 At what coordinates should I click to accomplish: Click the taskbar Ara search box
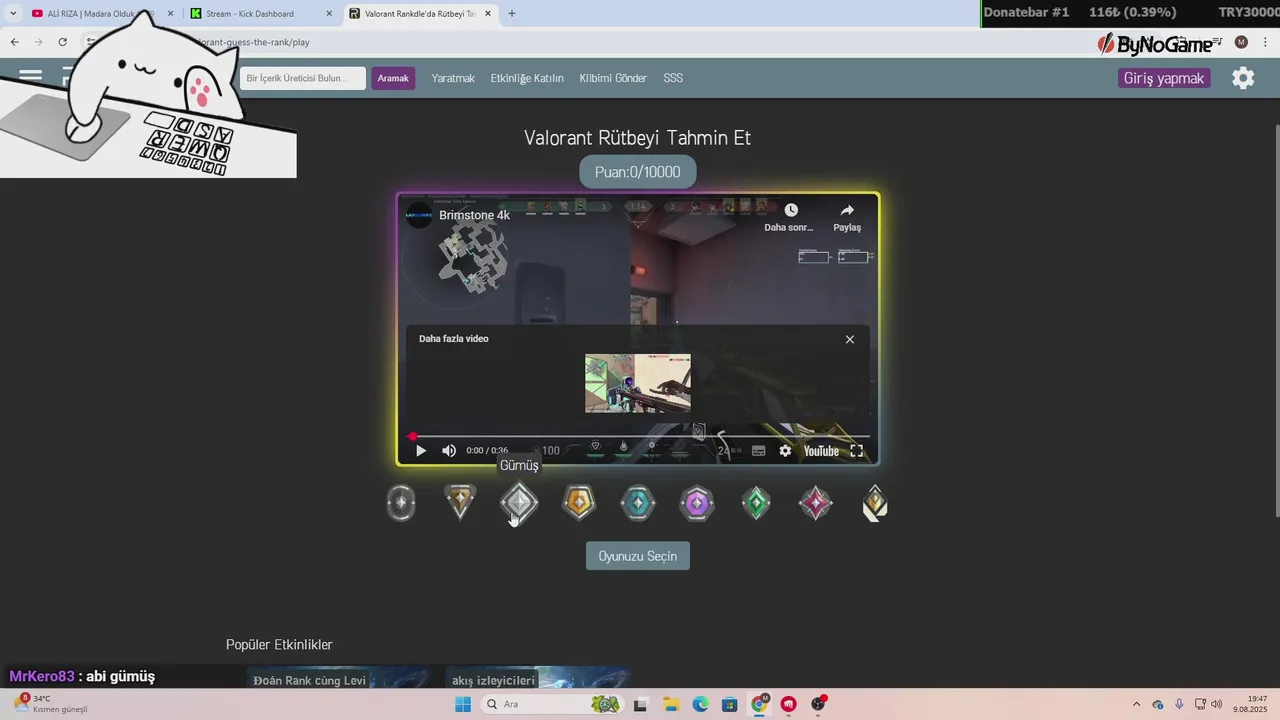pyautogui.click(x=553, y=704)
